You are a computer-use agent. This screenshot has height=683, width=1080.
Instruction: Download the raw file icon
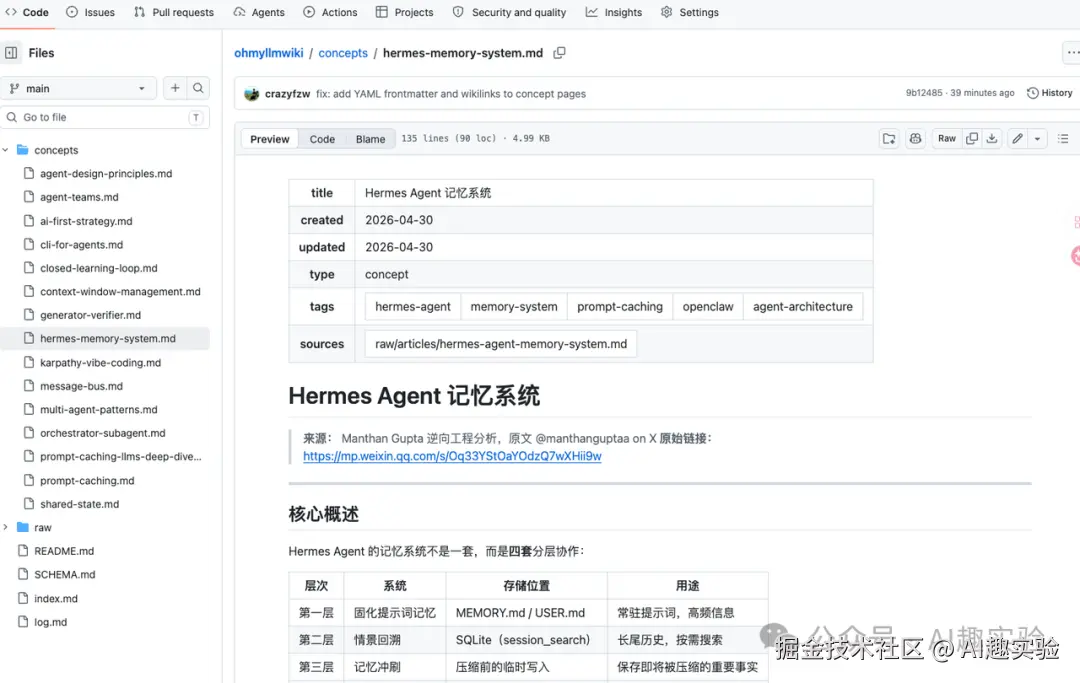pos(992,138)
